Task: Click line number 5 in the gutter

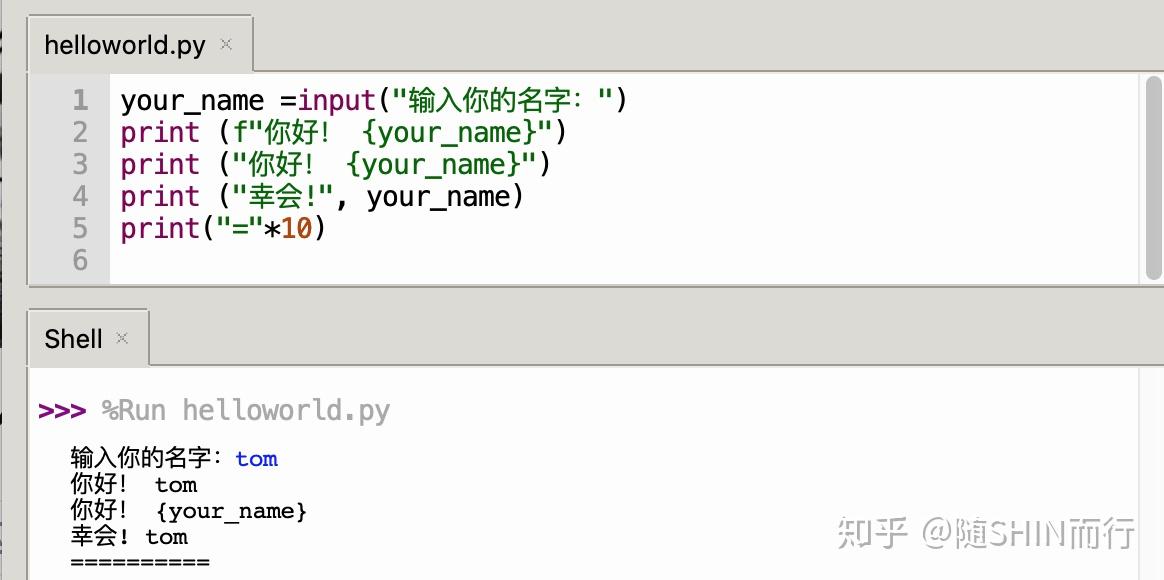Action: [x=79, y=228]
